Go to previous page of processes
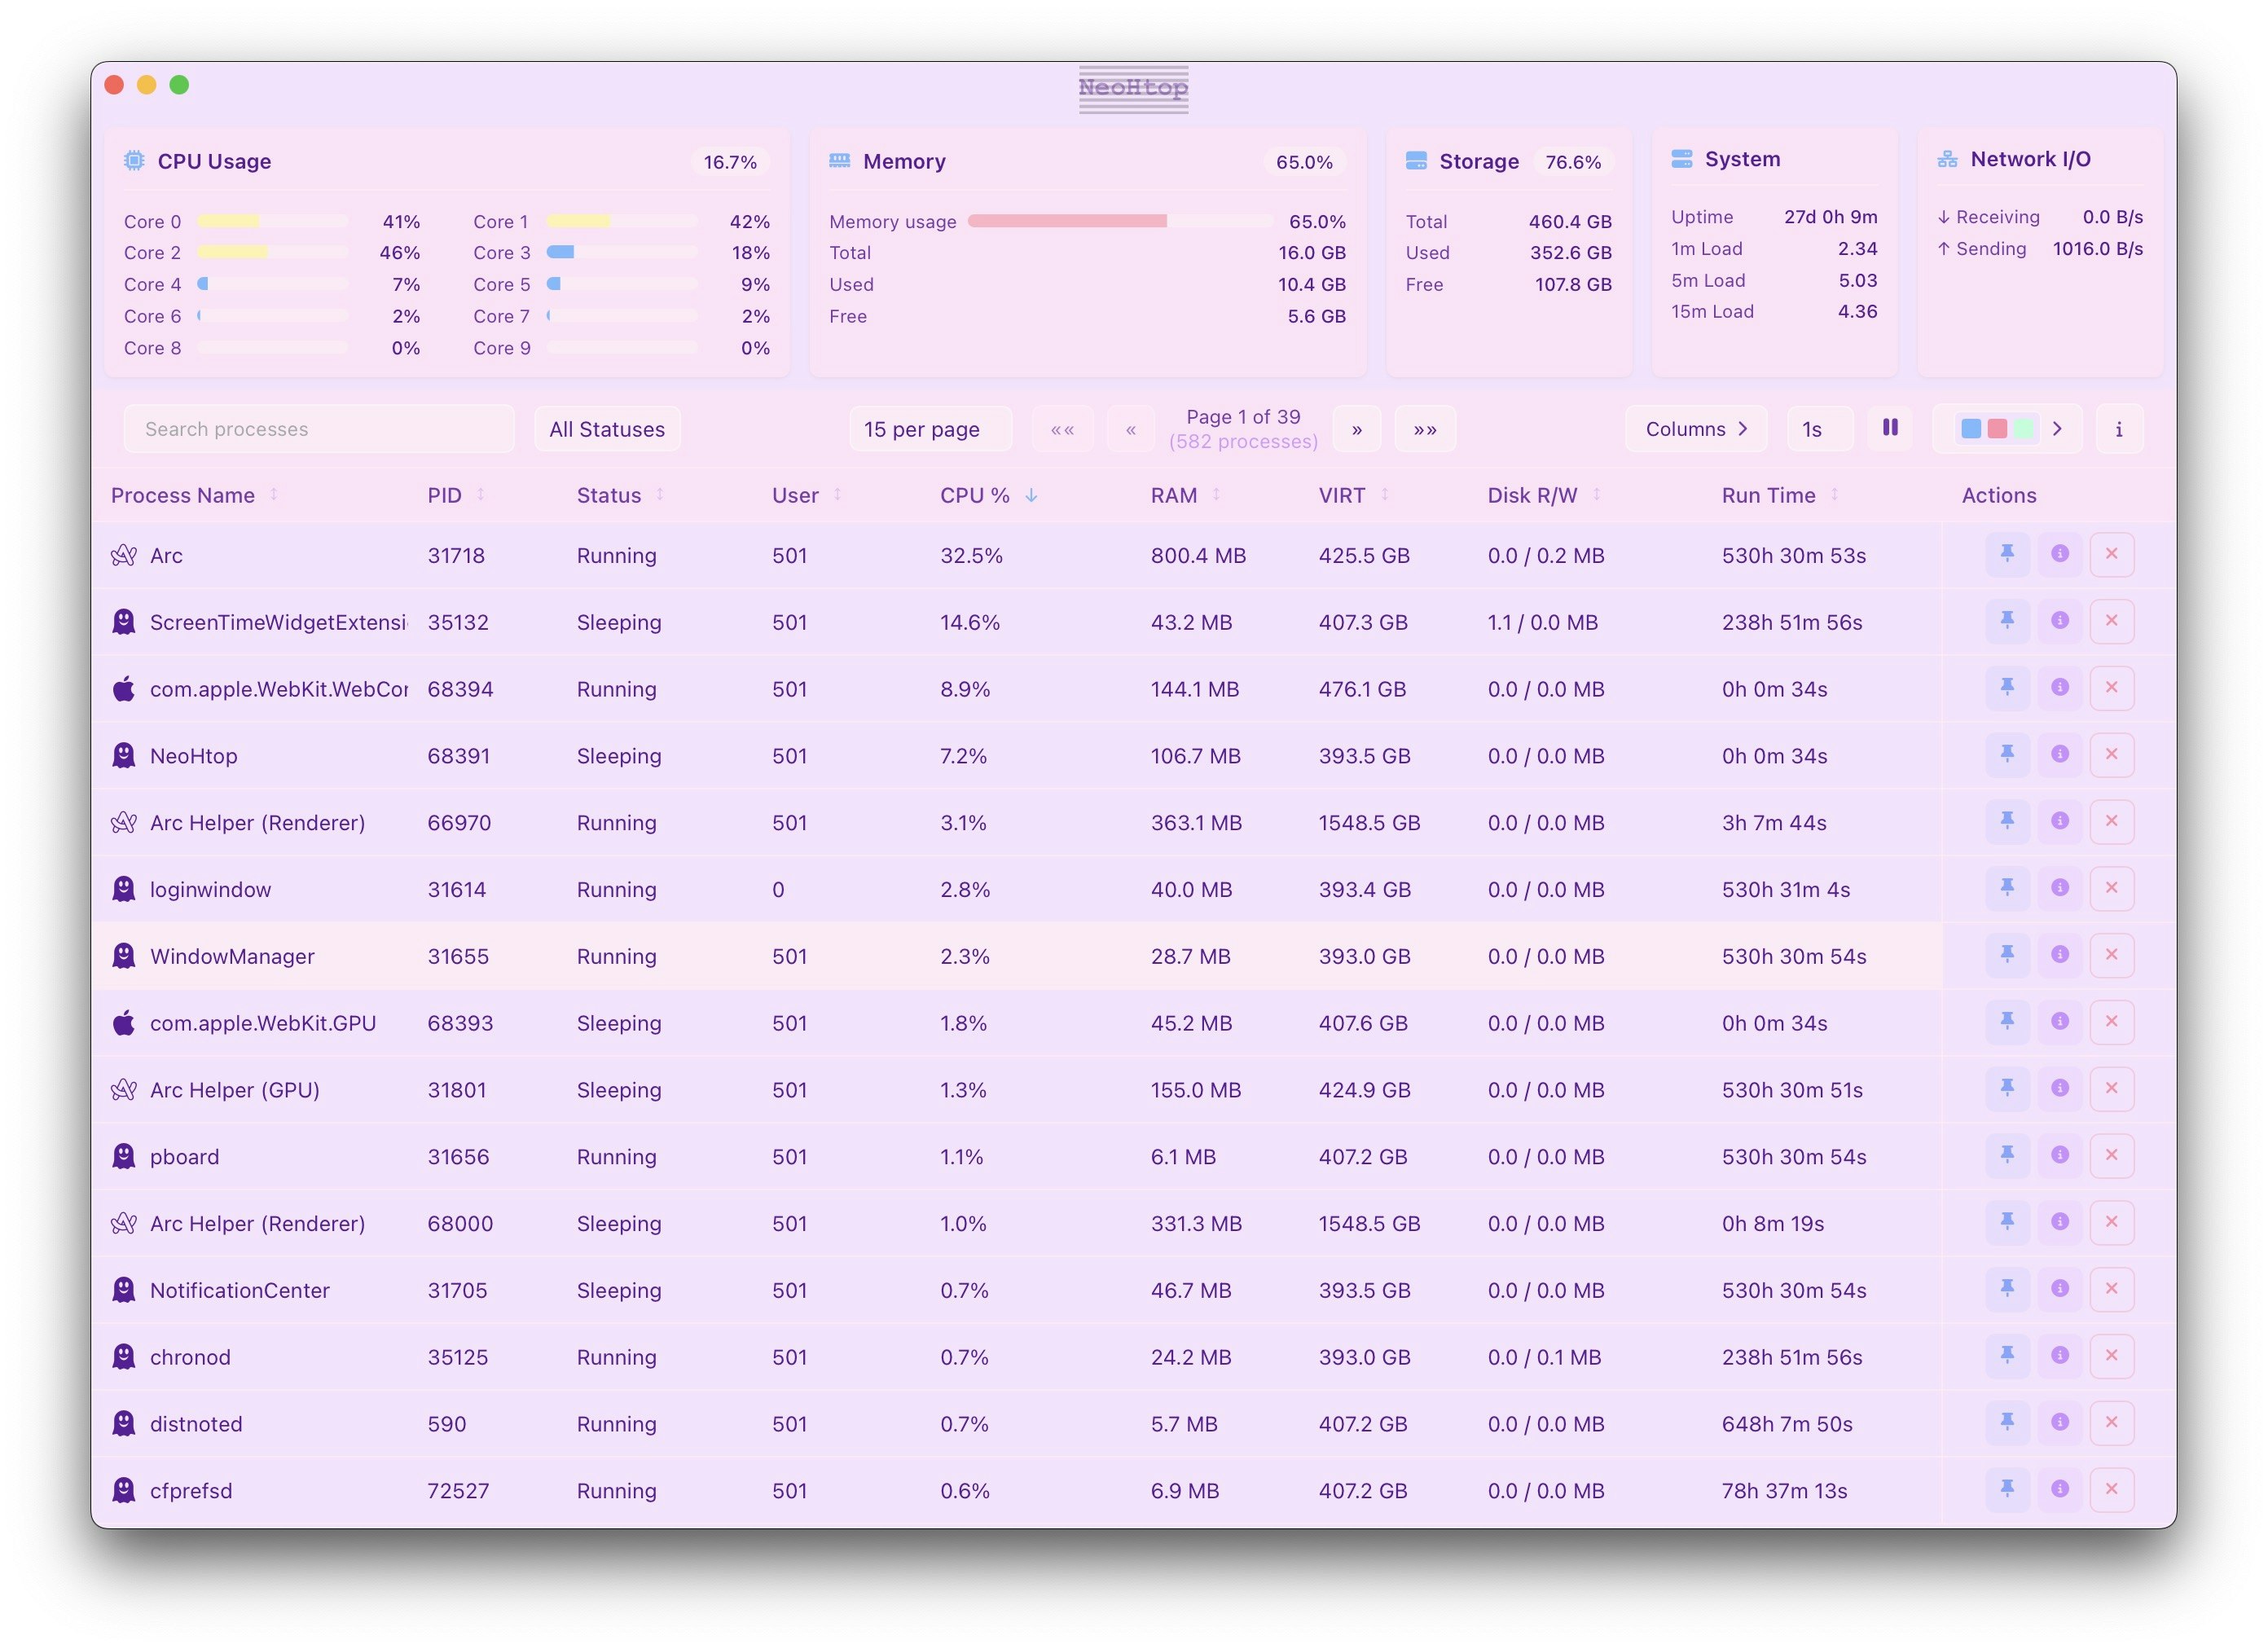Image resolution: width=2268 pixels, height=1649 pixels. tap(1130, 429)
